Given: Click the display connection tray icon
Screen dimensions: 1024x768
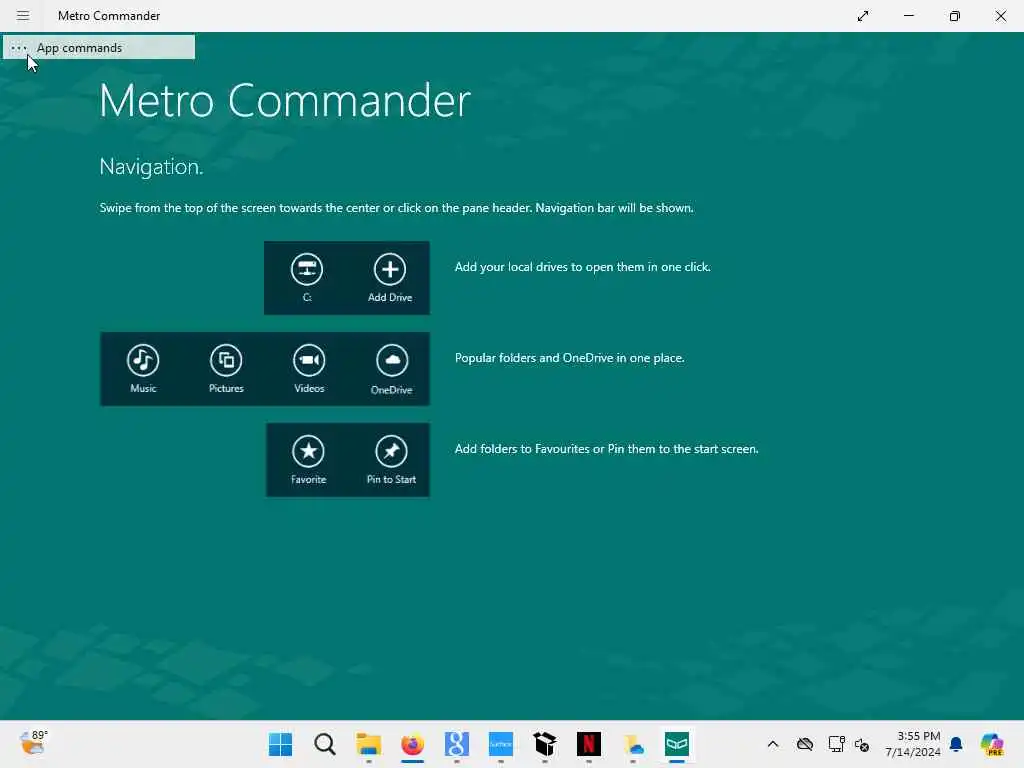Looking at the screenshot, I should (836, 744).
